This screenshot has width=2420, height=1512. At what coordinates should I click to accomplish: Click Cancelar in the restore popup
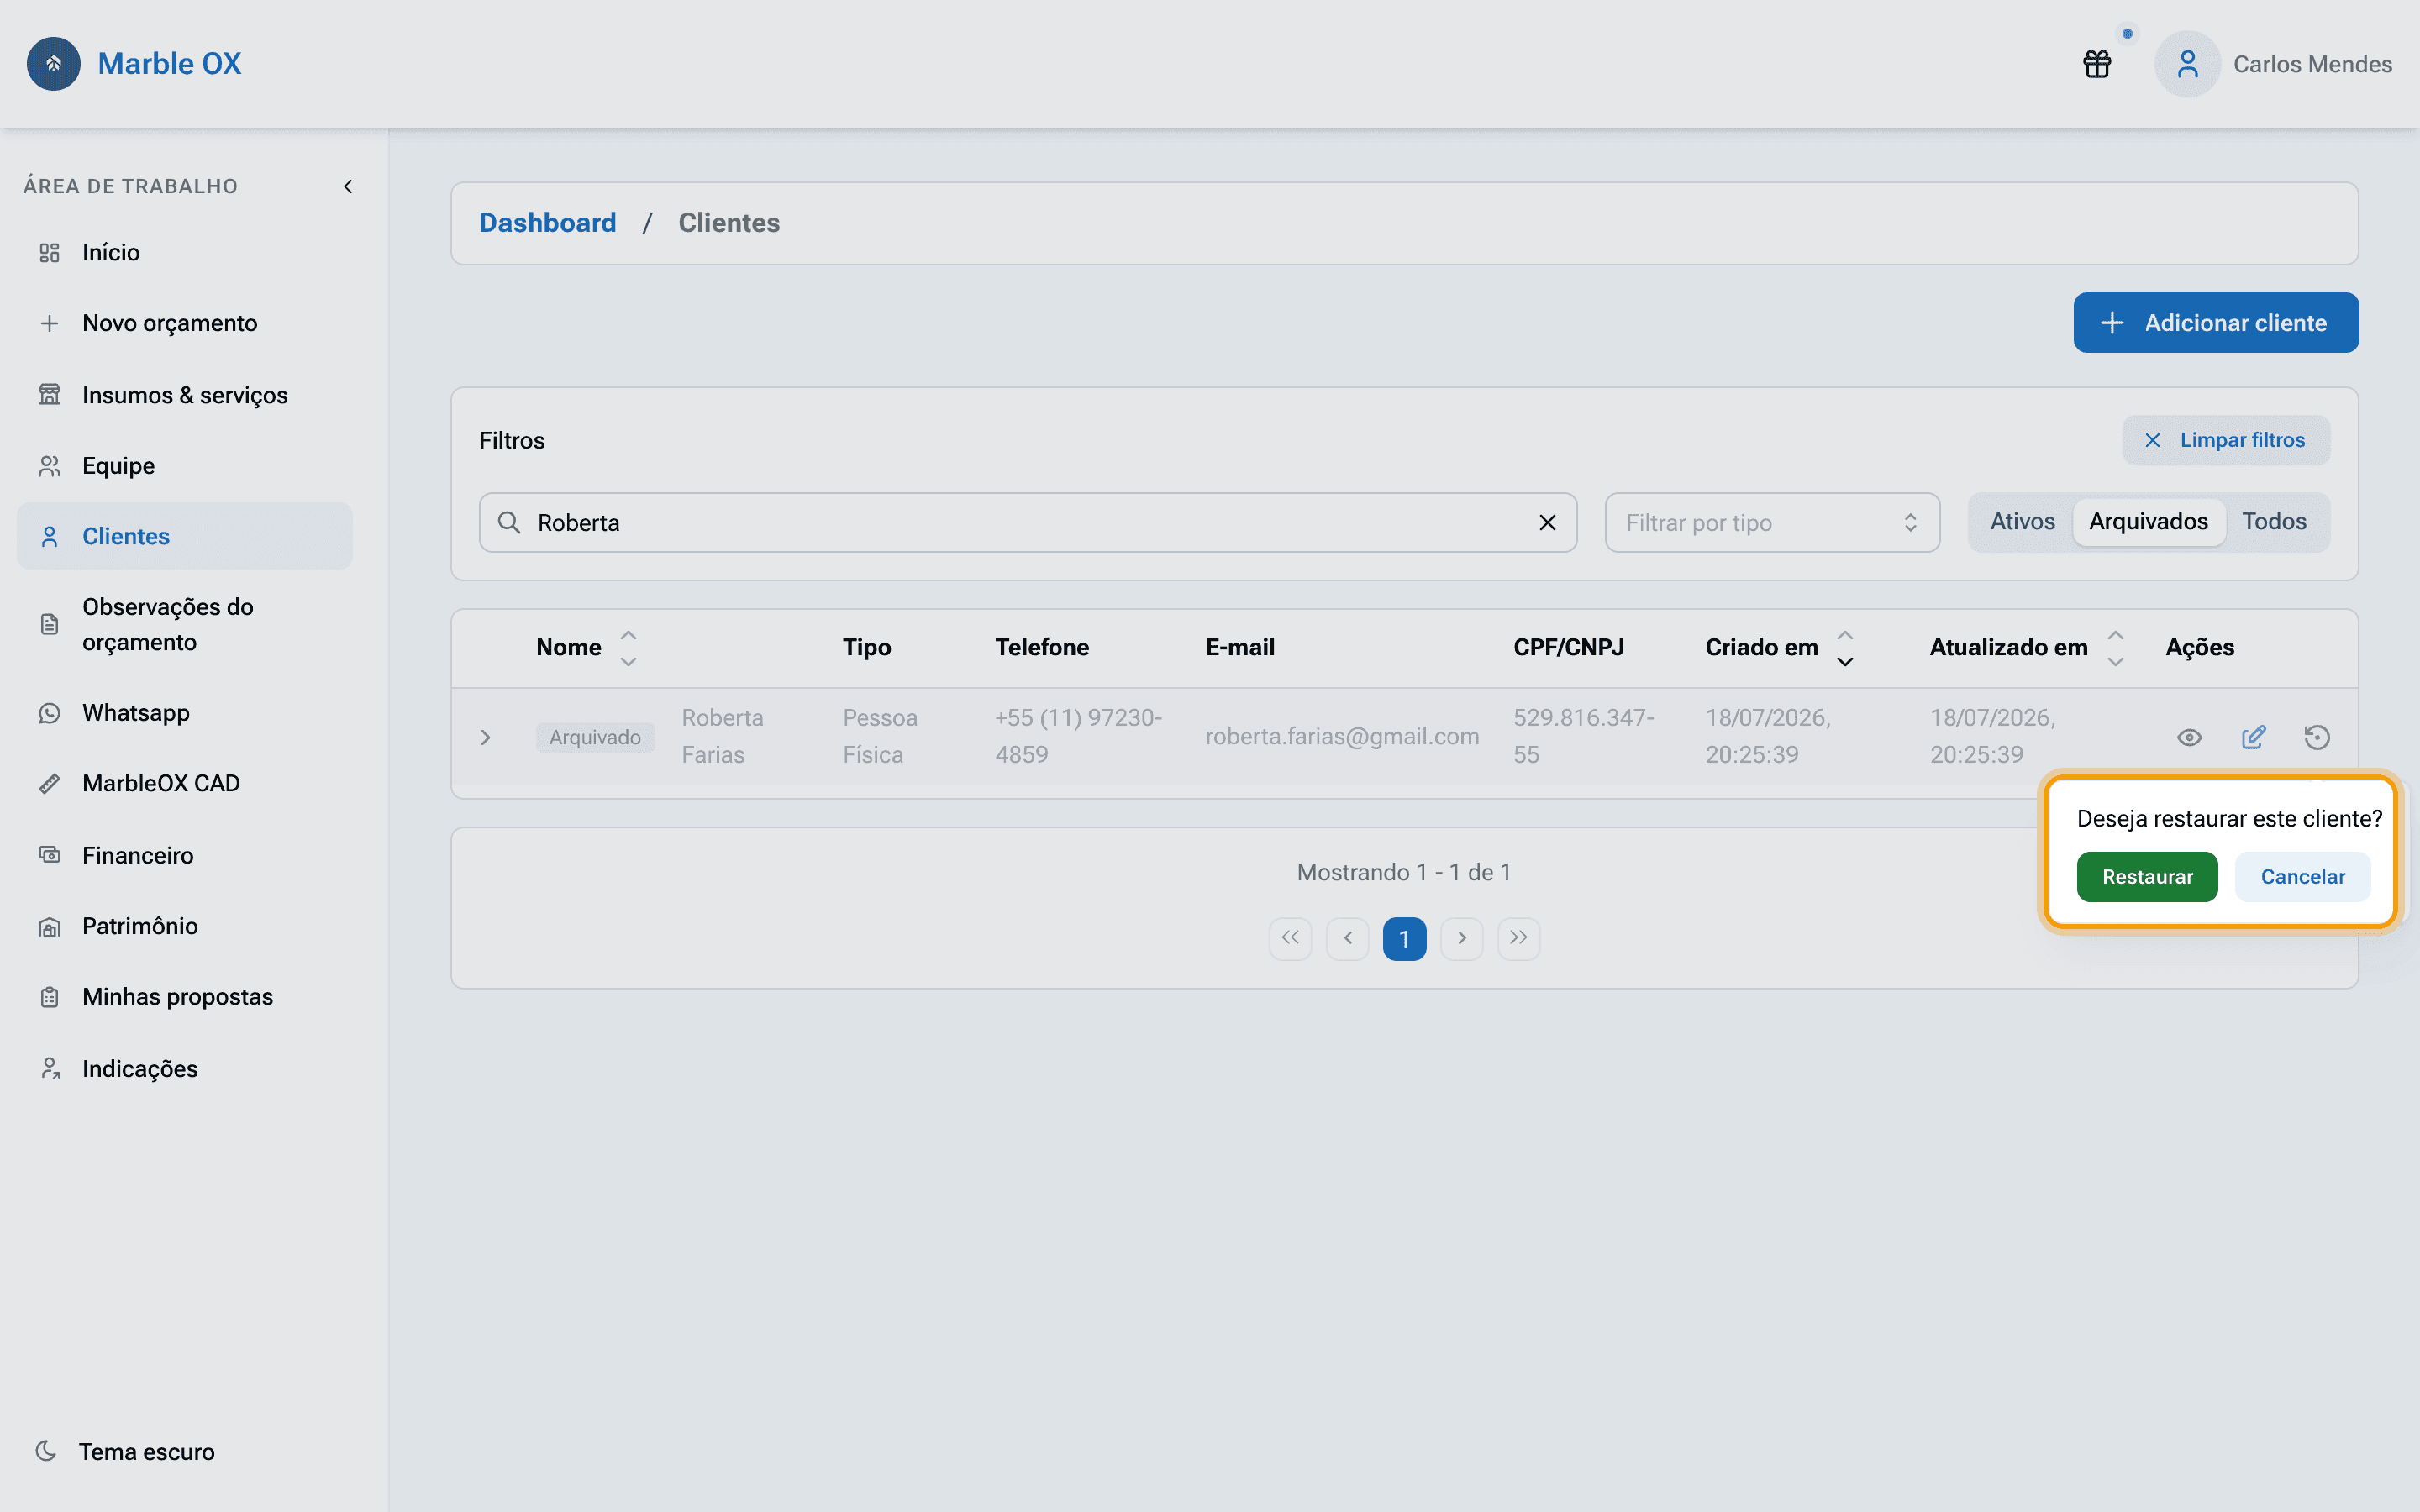(2302, 877)
